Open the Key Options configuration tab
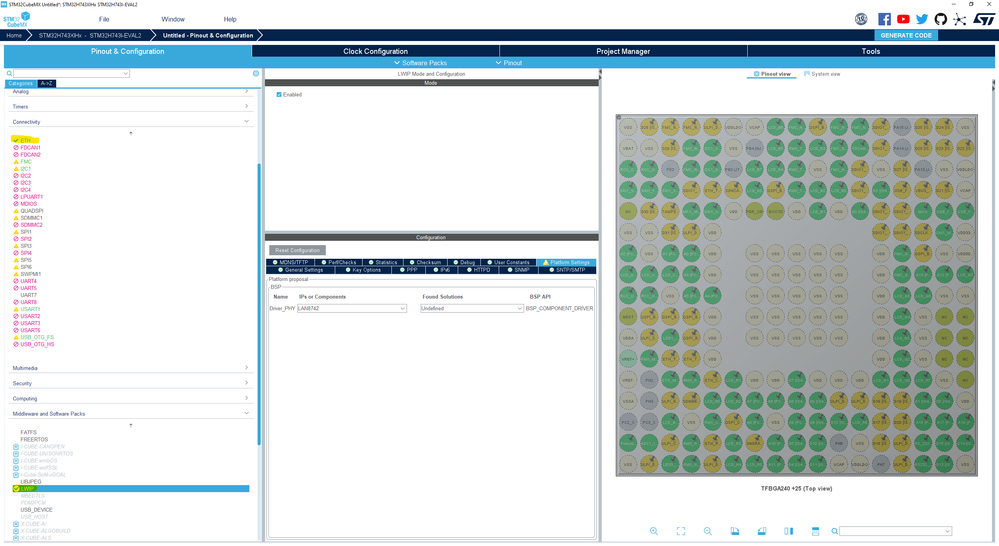 tap(363, 269)
